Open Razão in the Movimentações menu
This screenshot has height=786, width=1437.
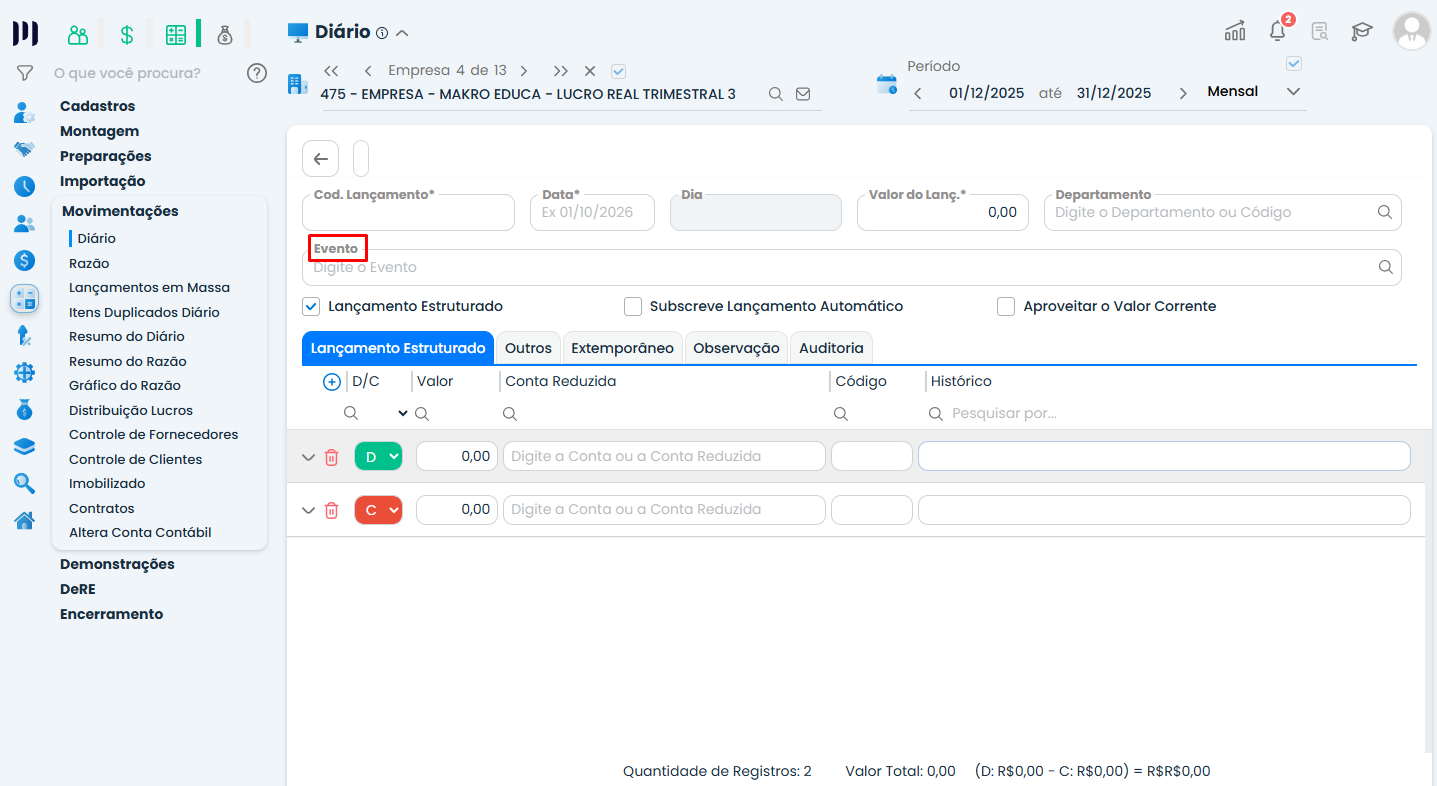[89, 263]
